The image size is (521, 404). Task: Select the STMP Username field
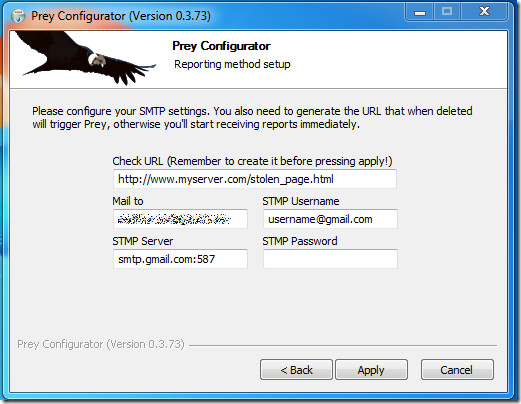[x=330, y=219]
